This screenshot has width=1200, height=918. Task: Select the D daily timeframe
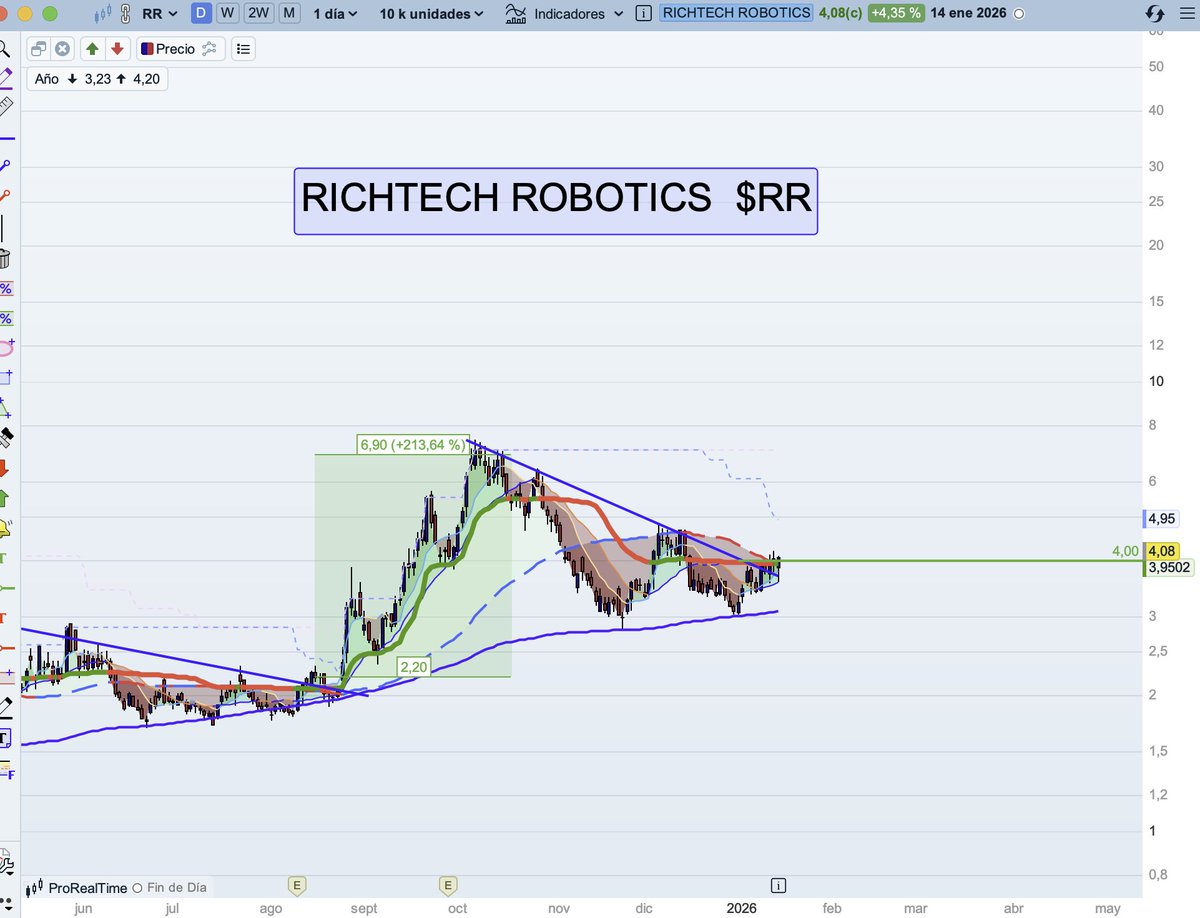[x=201, y=13]
